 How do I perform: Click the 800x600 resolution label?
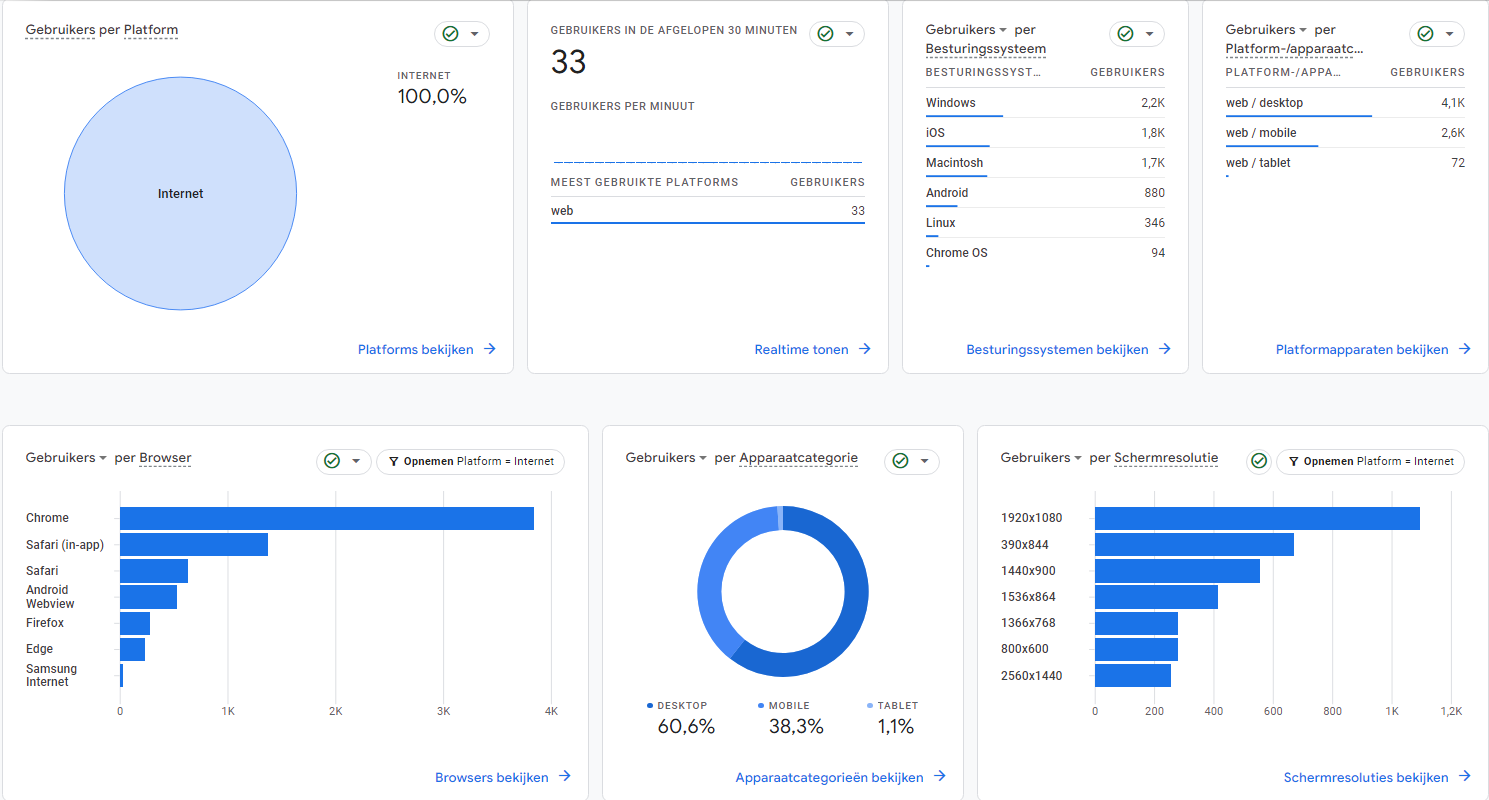(x=1025, y=649)
